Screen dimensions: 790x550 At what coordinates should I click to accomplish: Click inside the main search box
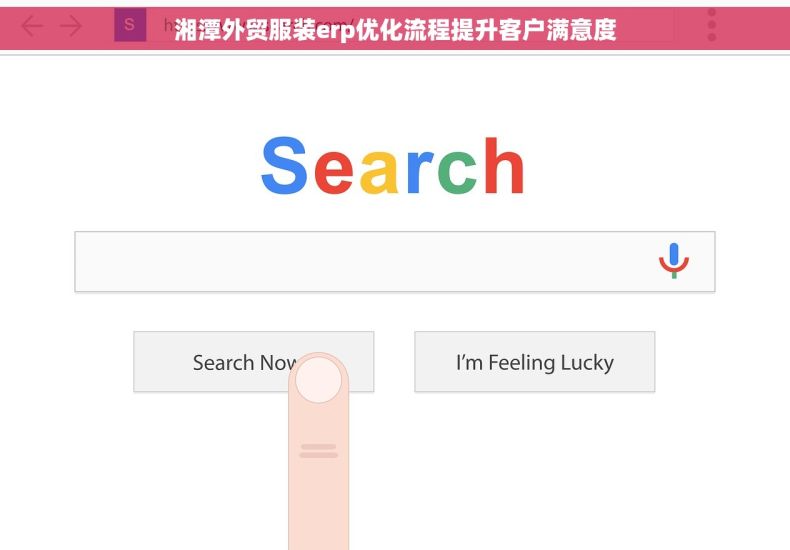coord(394,261)
